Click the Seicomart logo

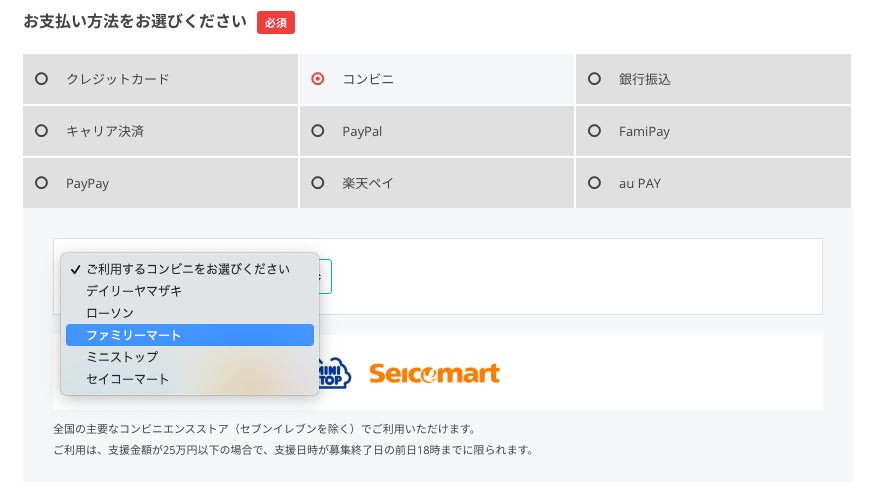434,374
